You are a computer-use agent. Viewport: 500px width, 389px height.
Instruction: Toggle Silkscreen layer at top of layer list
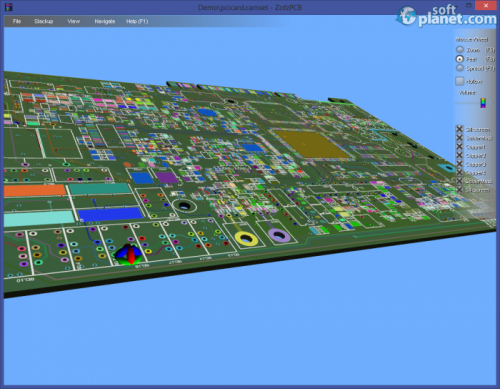point(459,129)
